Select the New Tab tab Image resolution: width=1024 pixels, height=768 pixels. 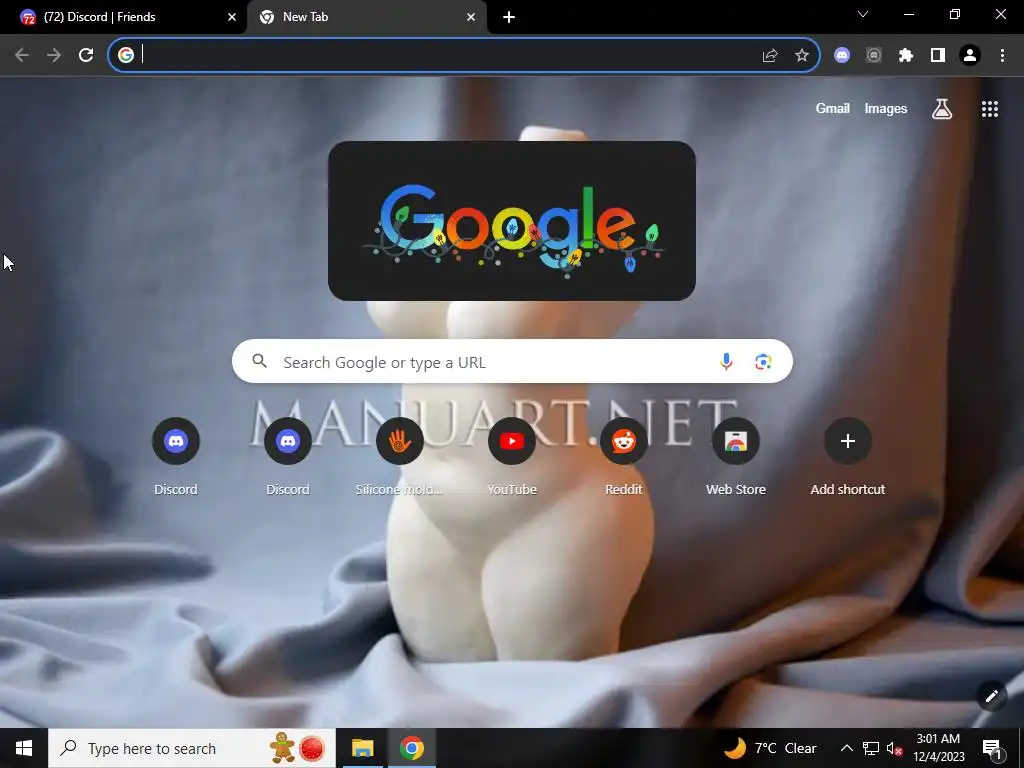point(367,17)
